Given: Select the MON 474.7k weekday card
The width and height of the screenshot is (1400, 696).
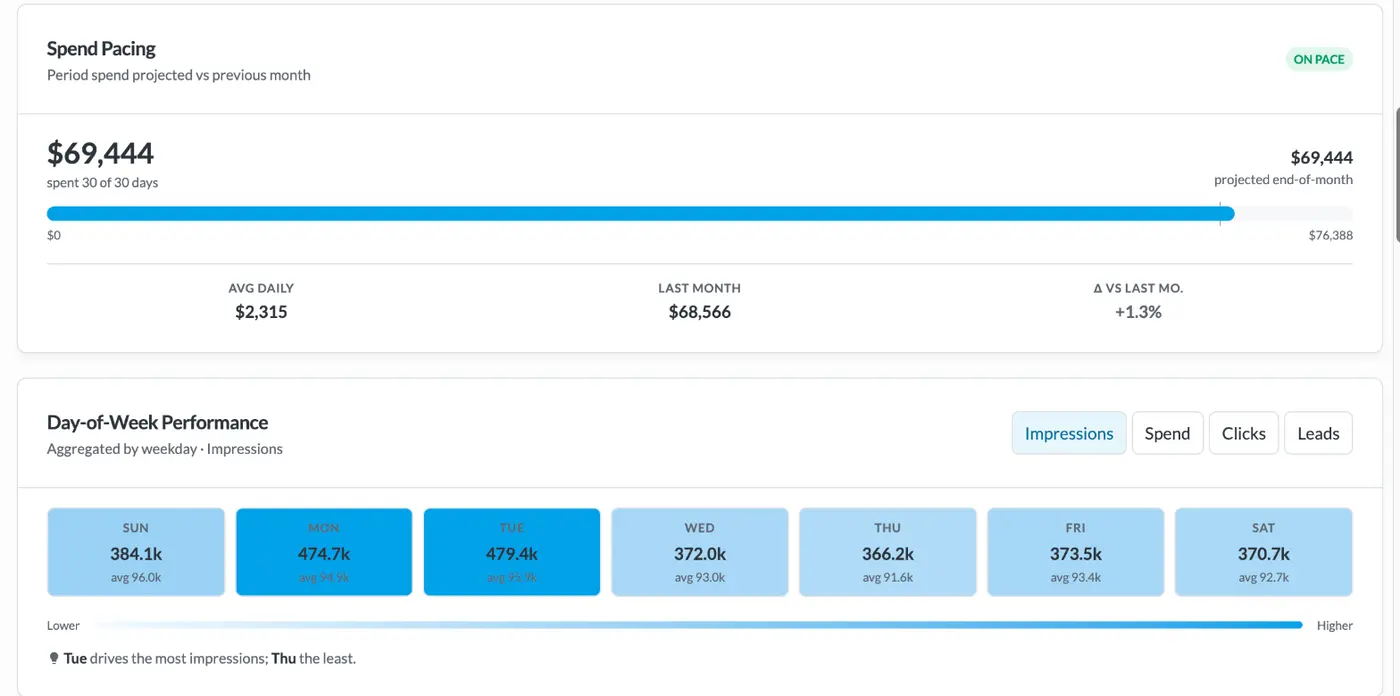Looking at the screenshot, I should click(x=324, y=552).
